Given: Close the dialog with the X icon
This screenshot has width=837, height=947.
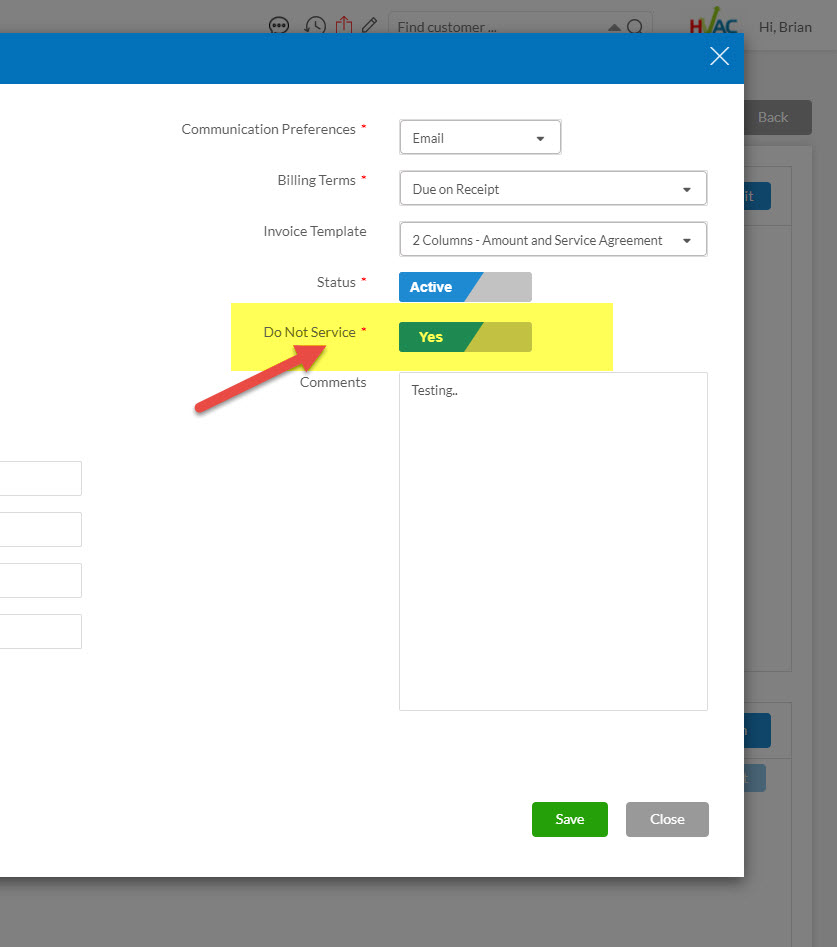Looking at the screenshot, I should [x=719, y=56].
